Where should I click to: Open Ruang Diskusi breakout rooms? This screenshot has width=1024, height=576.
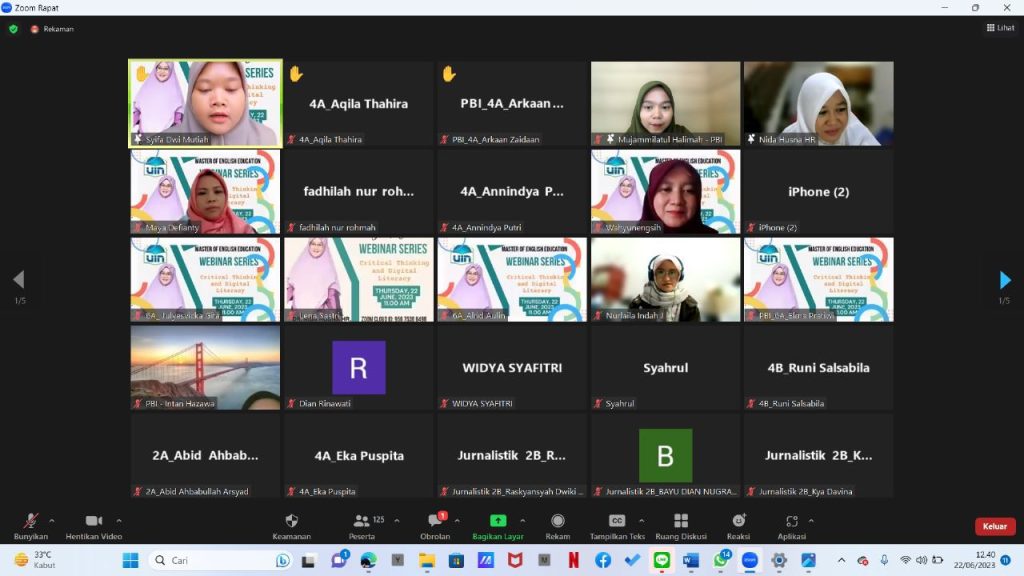pos(681,521)
